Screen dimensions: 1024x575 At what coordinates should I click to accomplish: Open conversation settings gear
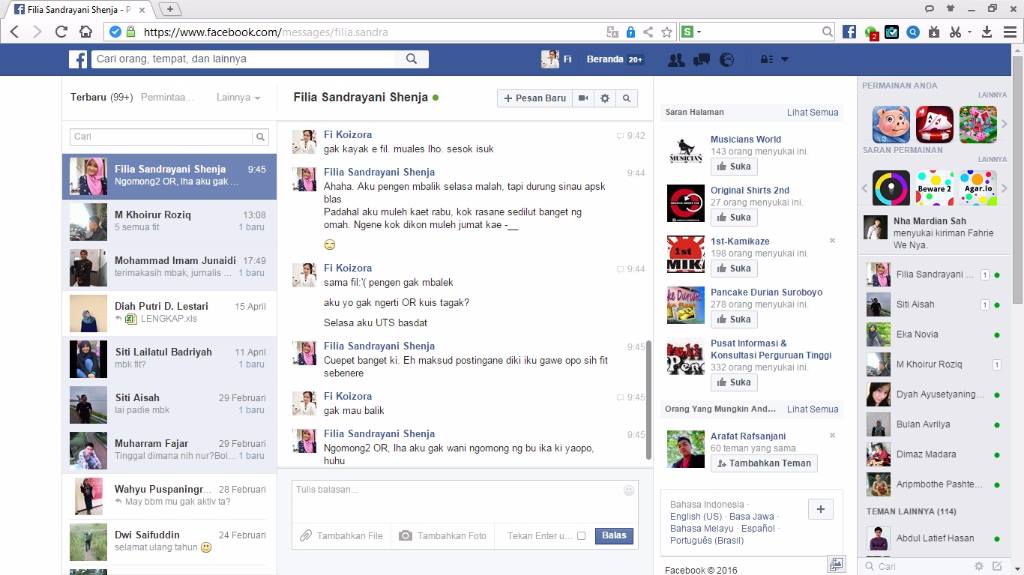click(605, 98)
